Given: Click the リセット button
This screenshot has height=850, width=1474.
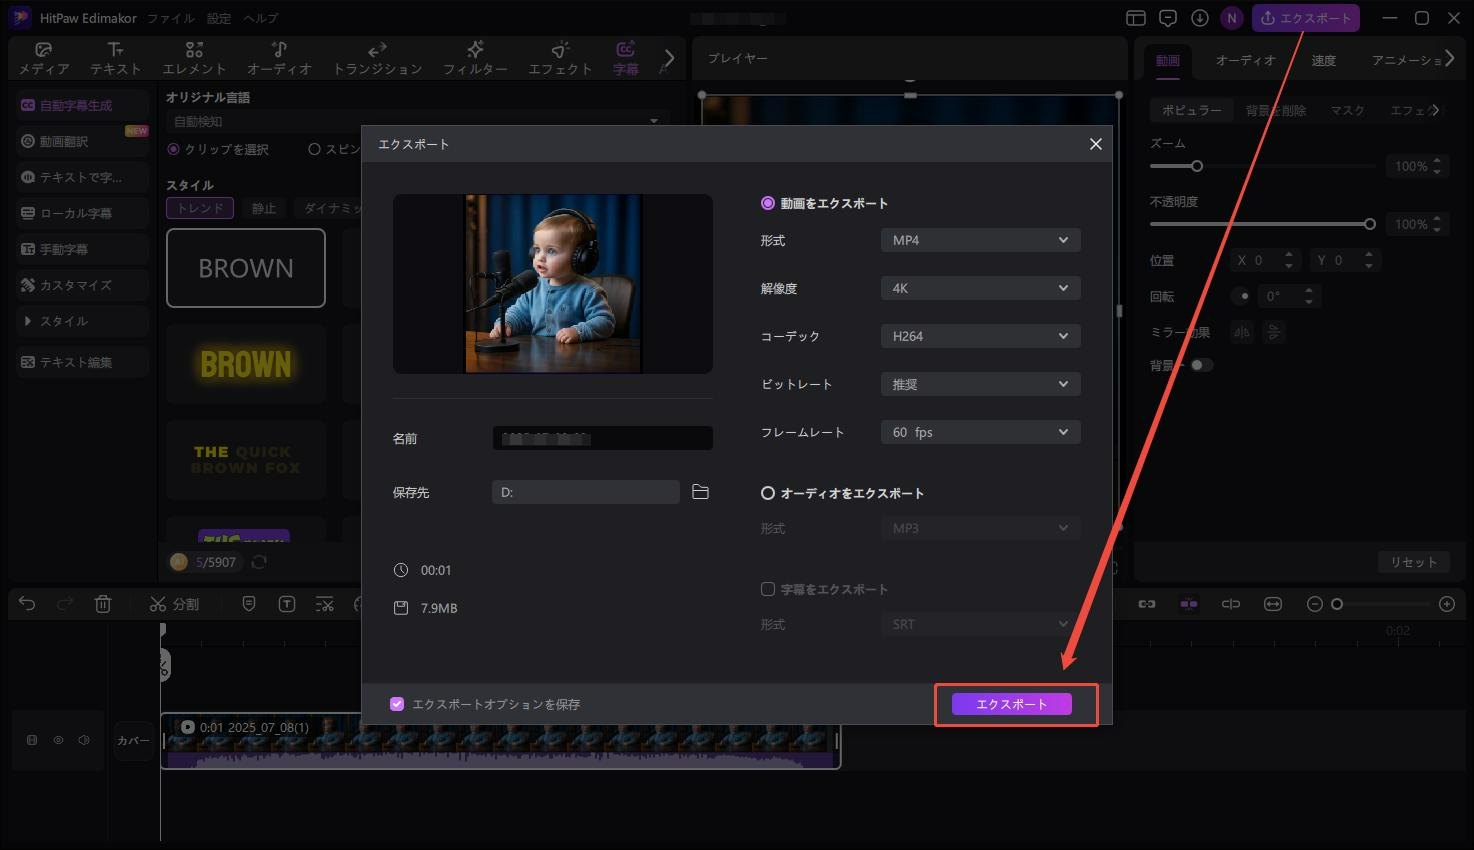Looking at the screenshot, I should 1413,562.
